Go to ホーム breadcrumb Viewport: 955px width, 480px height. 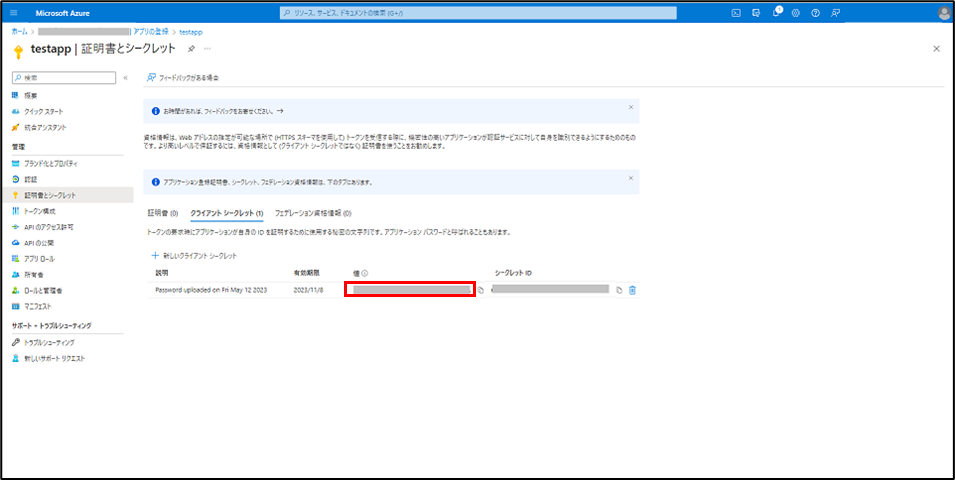pos(19,32)
